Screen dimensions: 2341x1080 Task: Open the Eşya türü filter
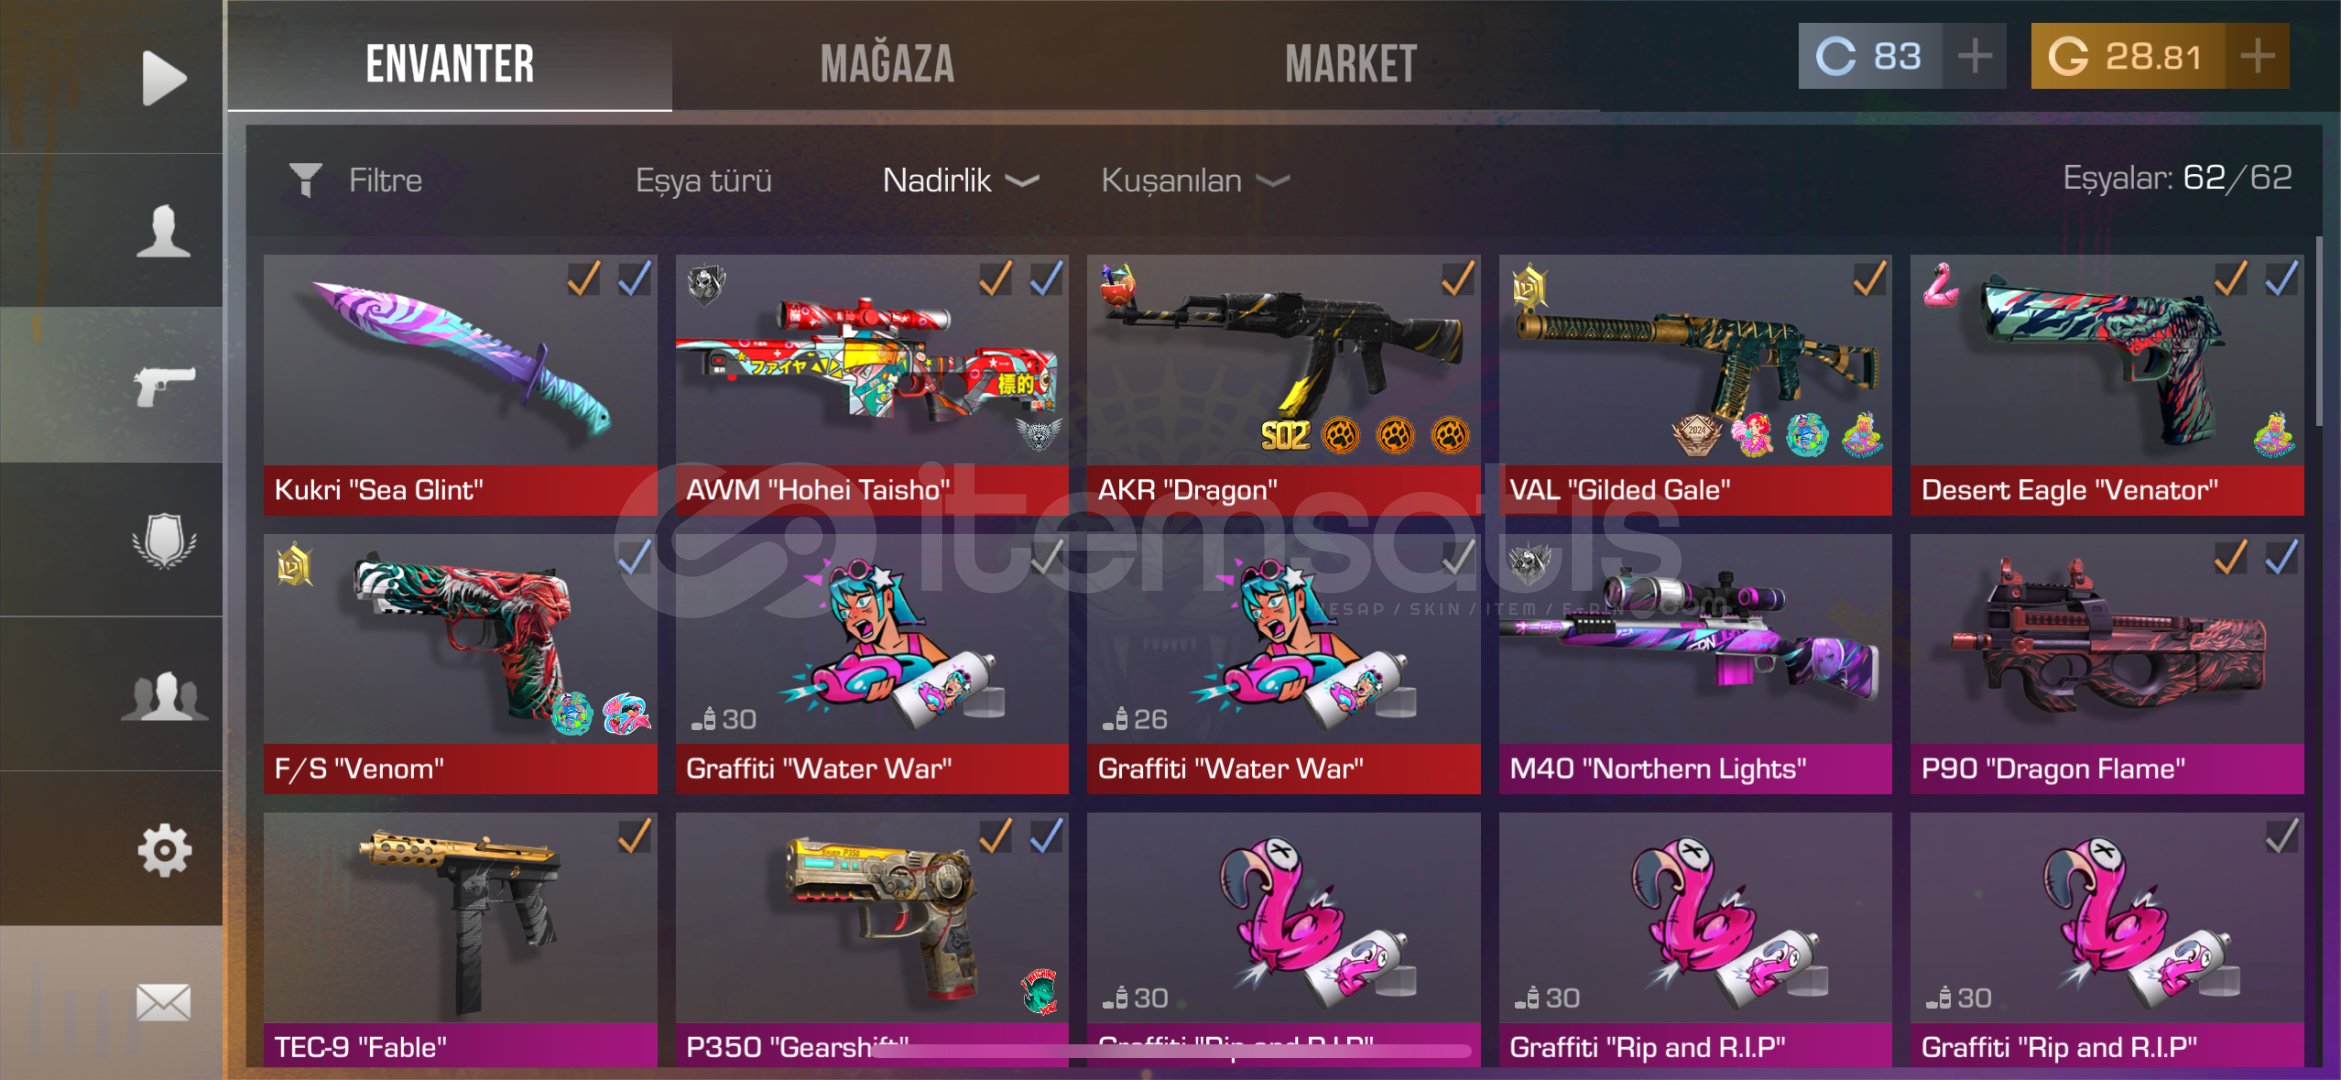[703, 180]
